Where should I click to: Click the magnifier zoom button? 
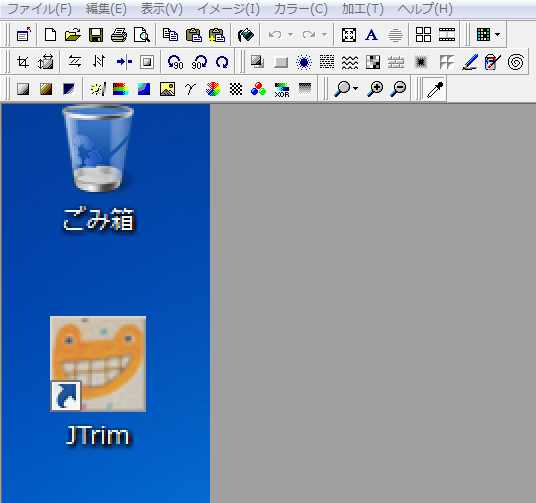coord(342,89)
